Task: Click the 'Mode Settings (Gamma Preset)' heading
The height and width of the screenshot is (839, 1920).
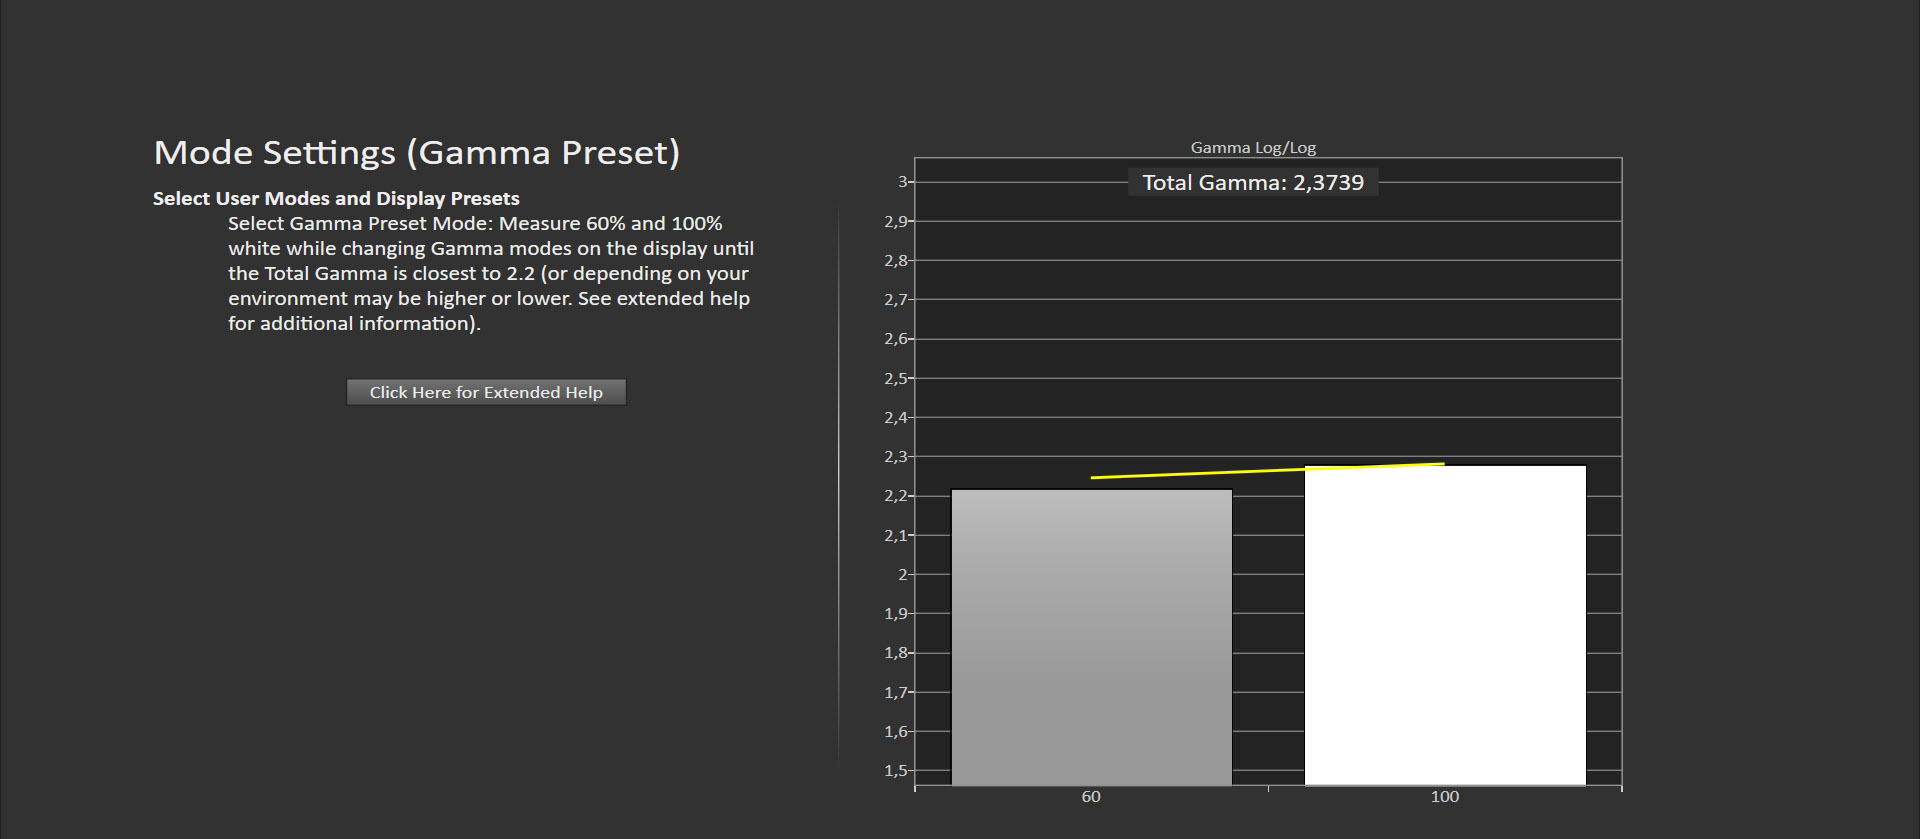Action: coord(416,153)
